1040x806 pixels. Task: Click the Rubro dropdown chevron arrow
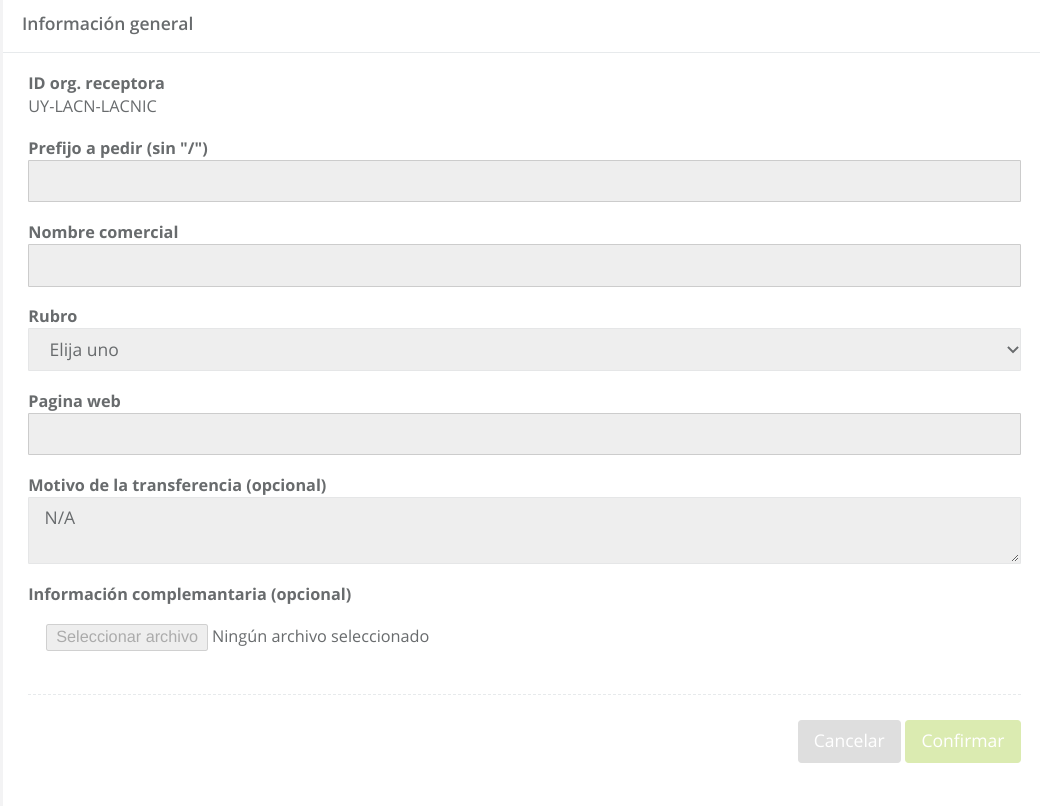click(1012, 350)
